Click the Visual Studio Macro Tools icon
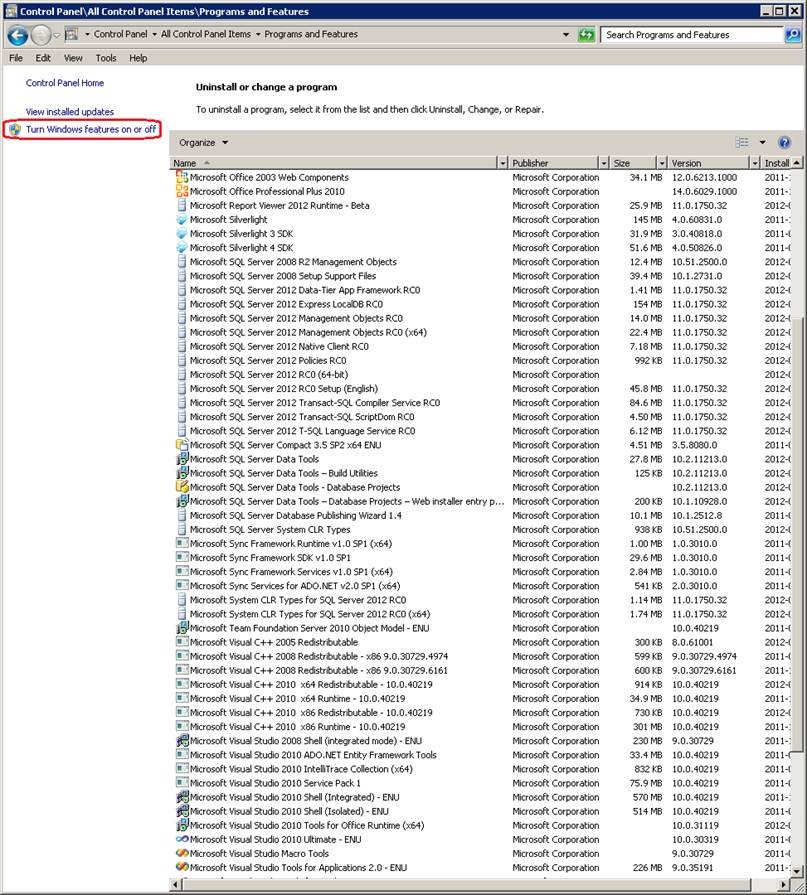 tap(181, 853)
